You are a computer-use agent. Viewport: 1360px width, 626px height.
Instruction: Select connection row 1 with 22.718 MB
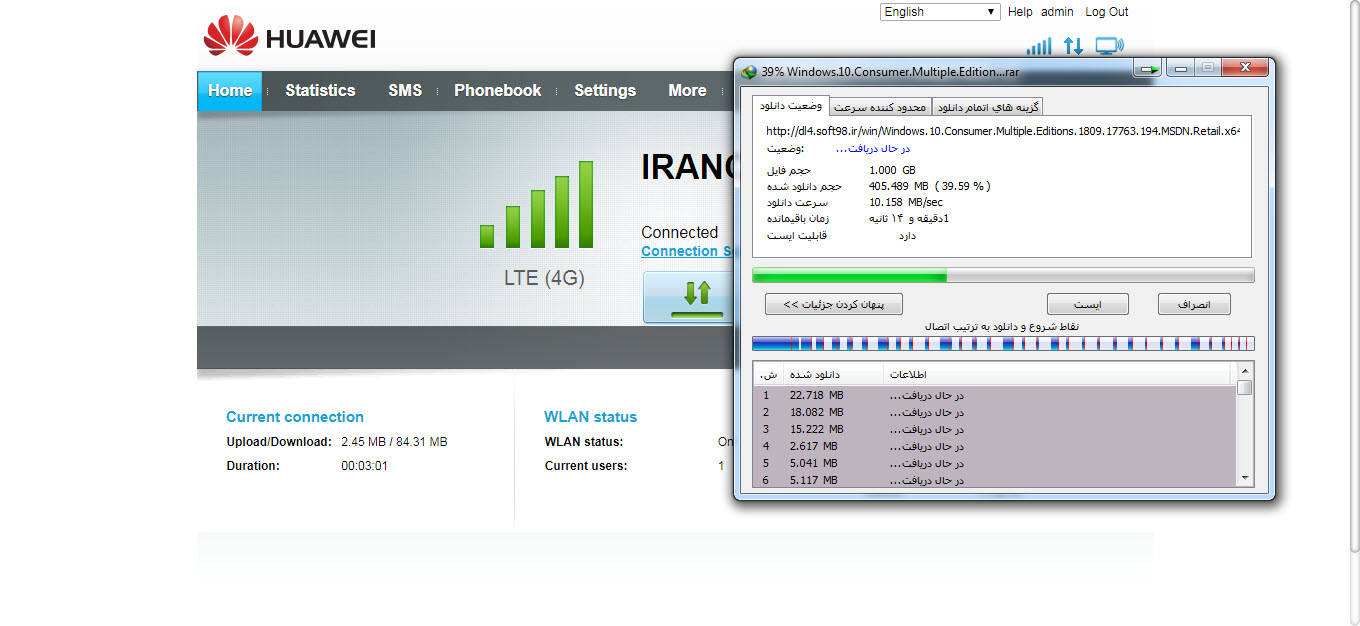pos(995,395)
